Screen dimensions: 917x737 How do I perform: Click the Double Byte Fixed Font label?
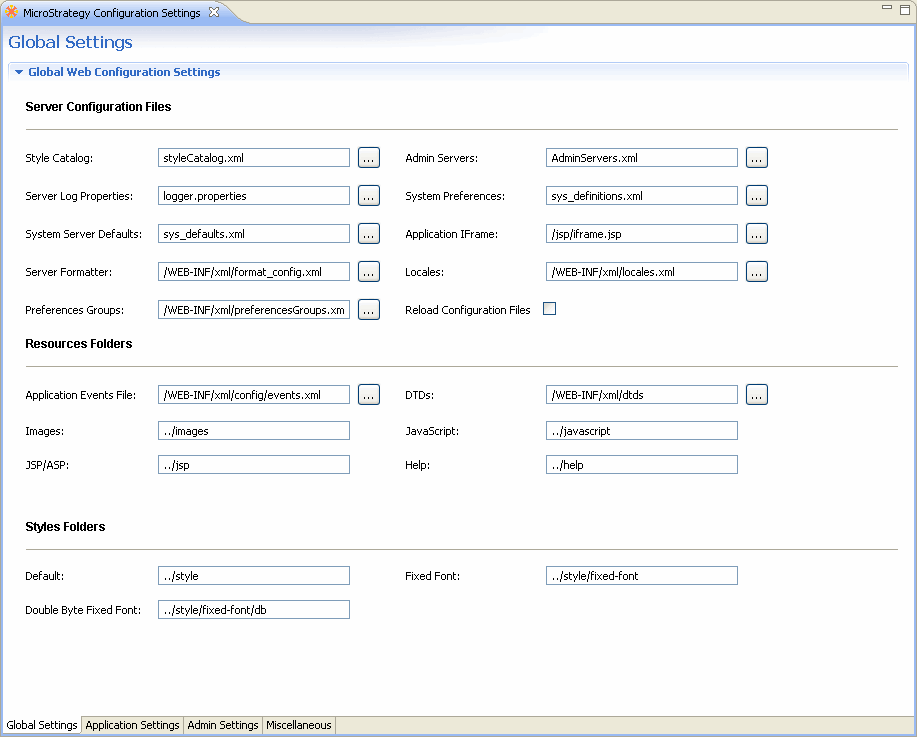coord(83,610)
